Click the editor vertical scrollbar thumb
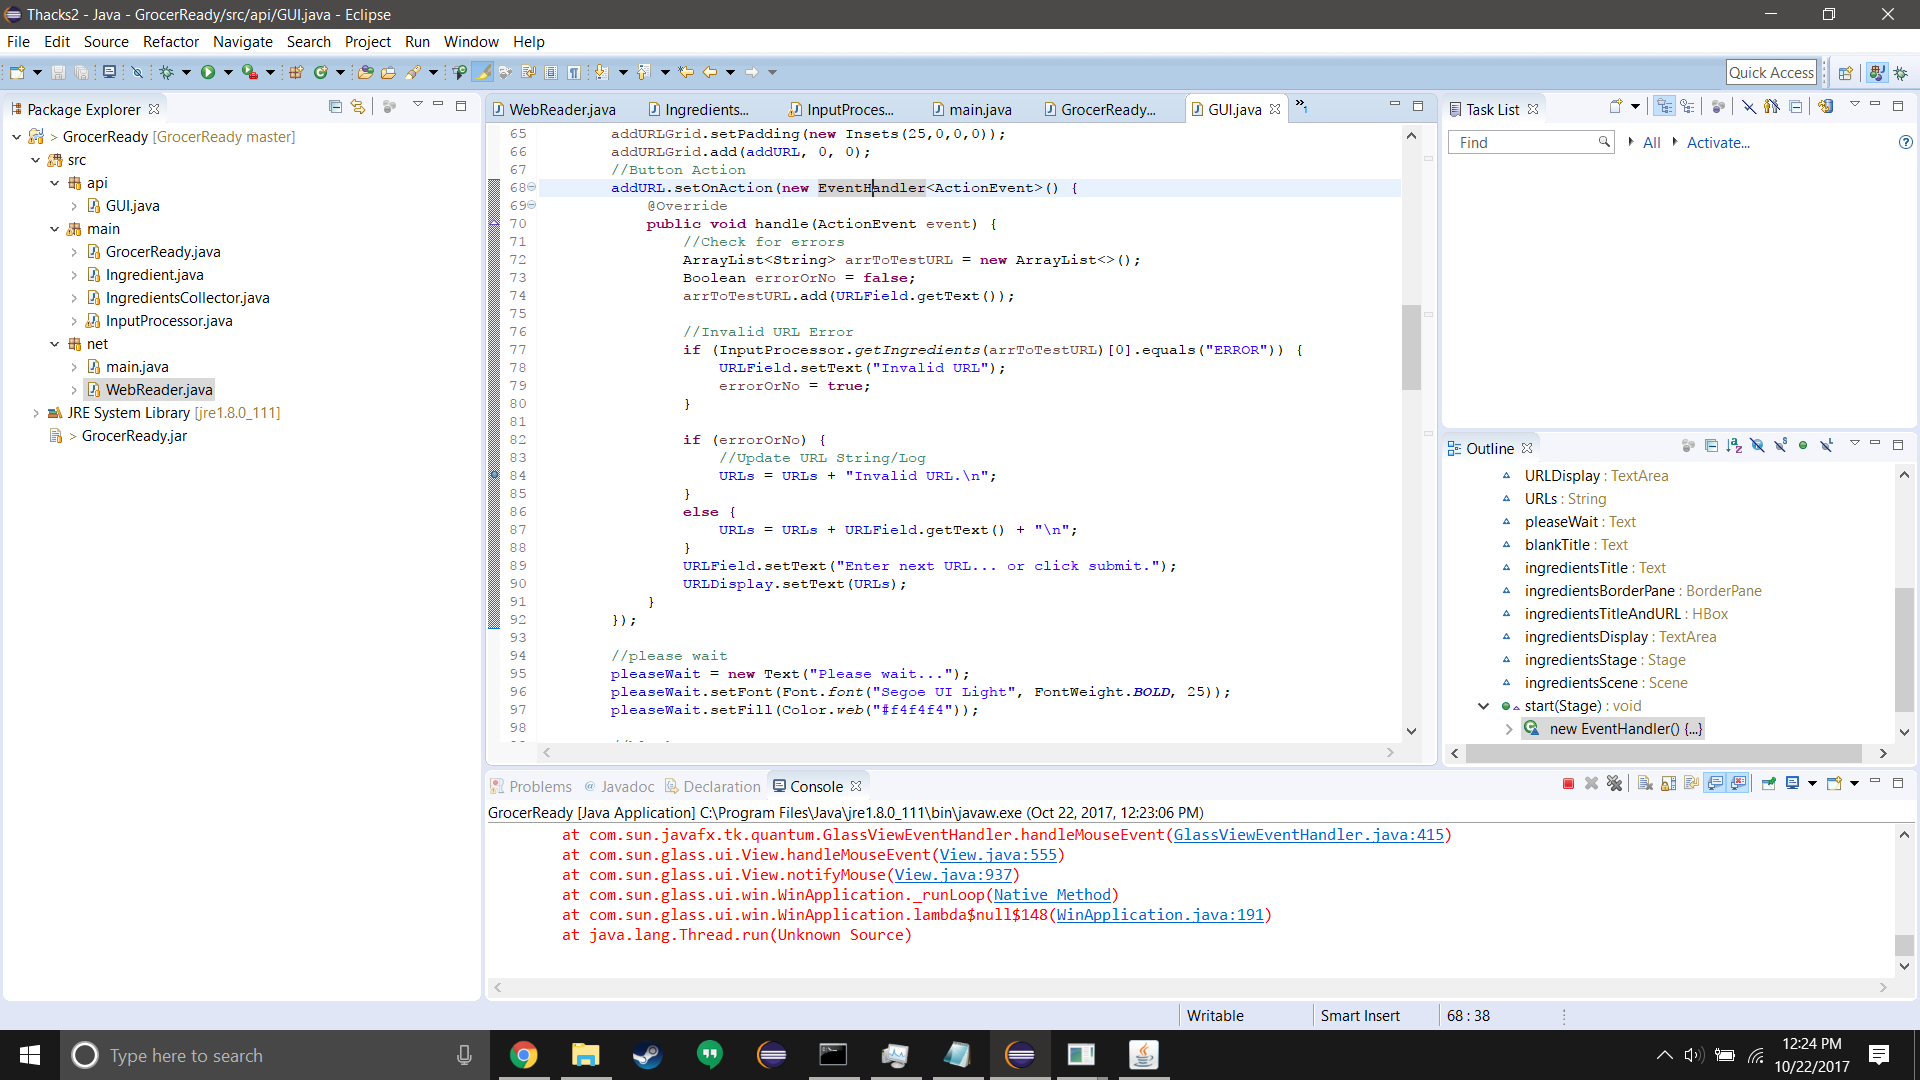Image resolution: width=1920 pixels, height=1080 pixels. pos(1411,347)
